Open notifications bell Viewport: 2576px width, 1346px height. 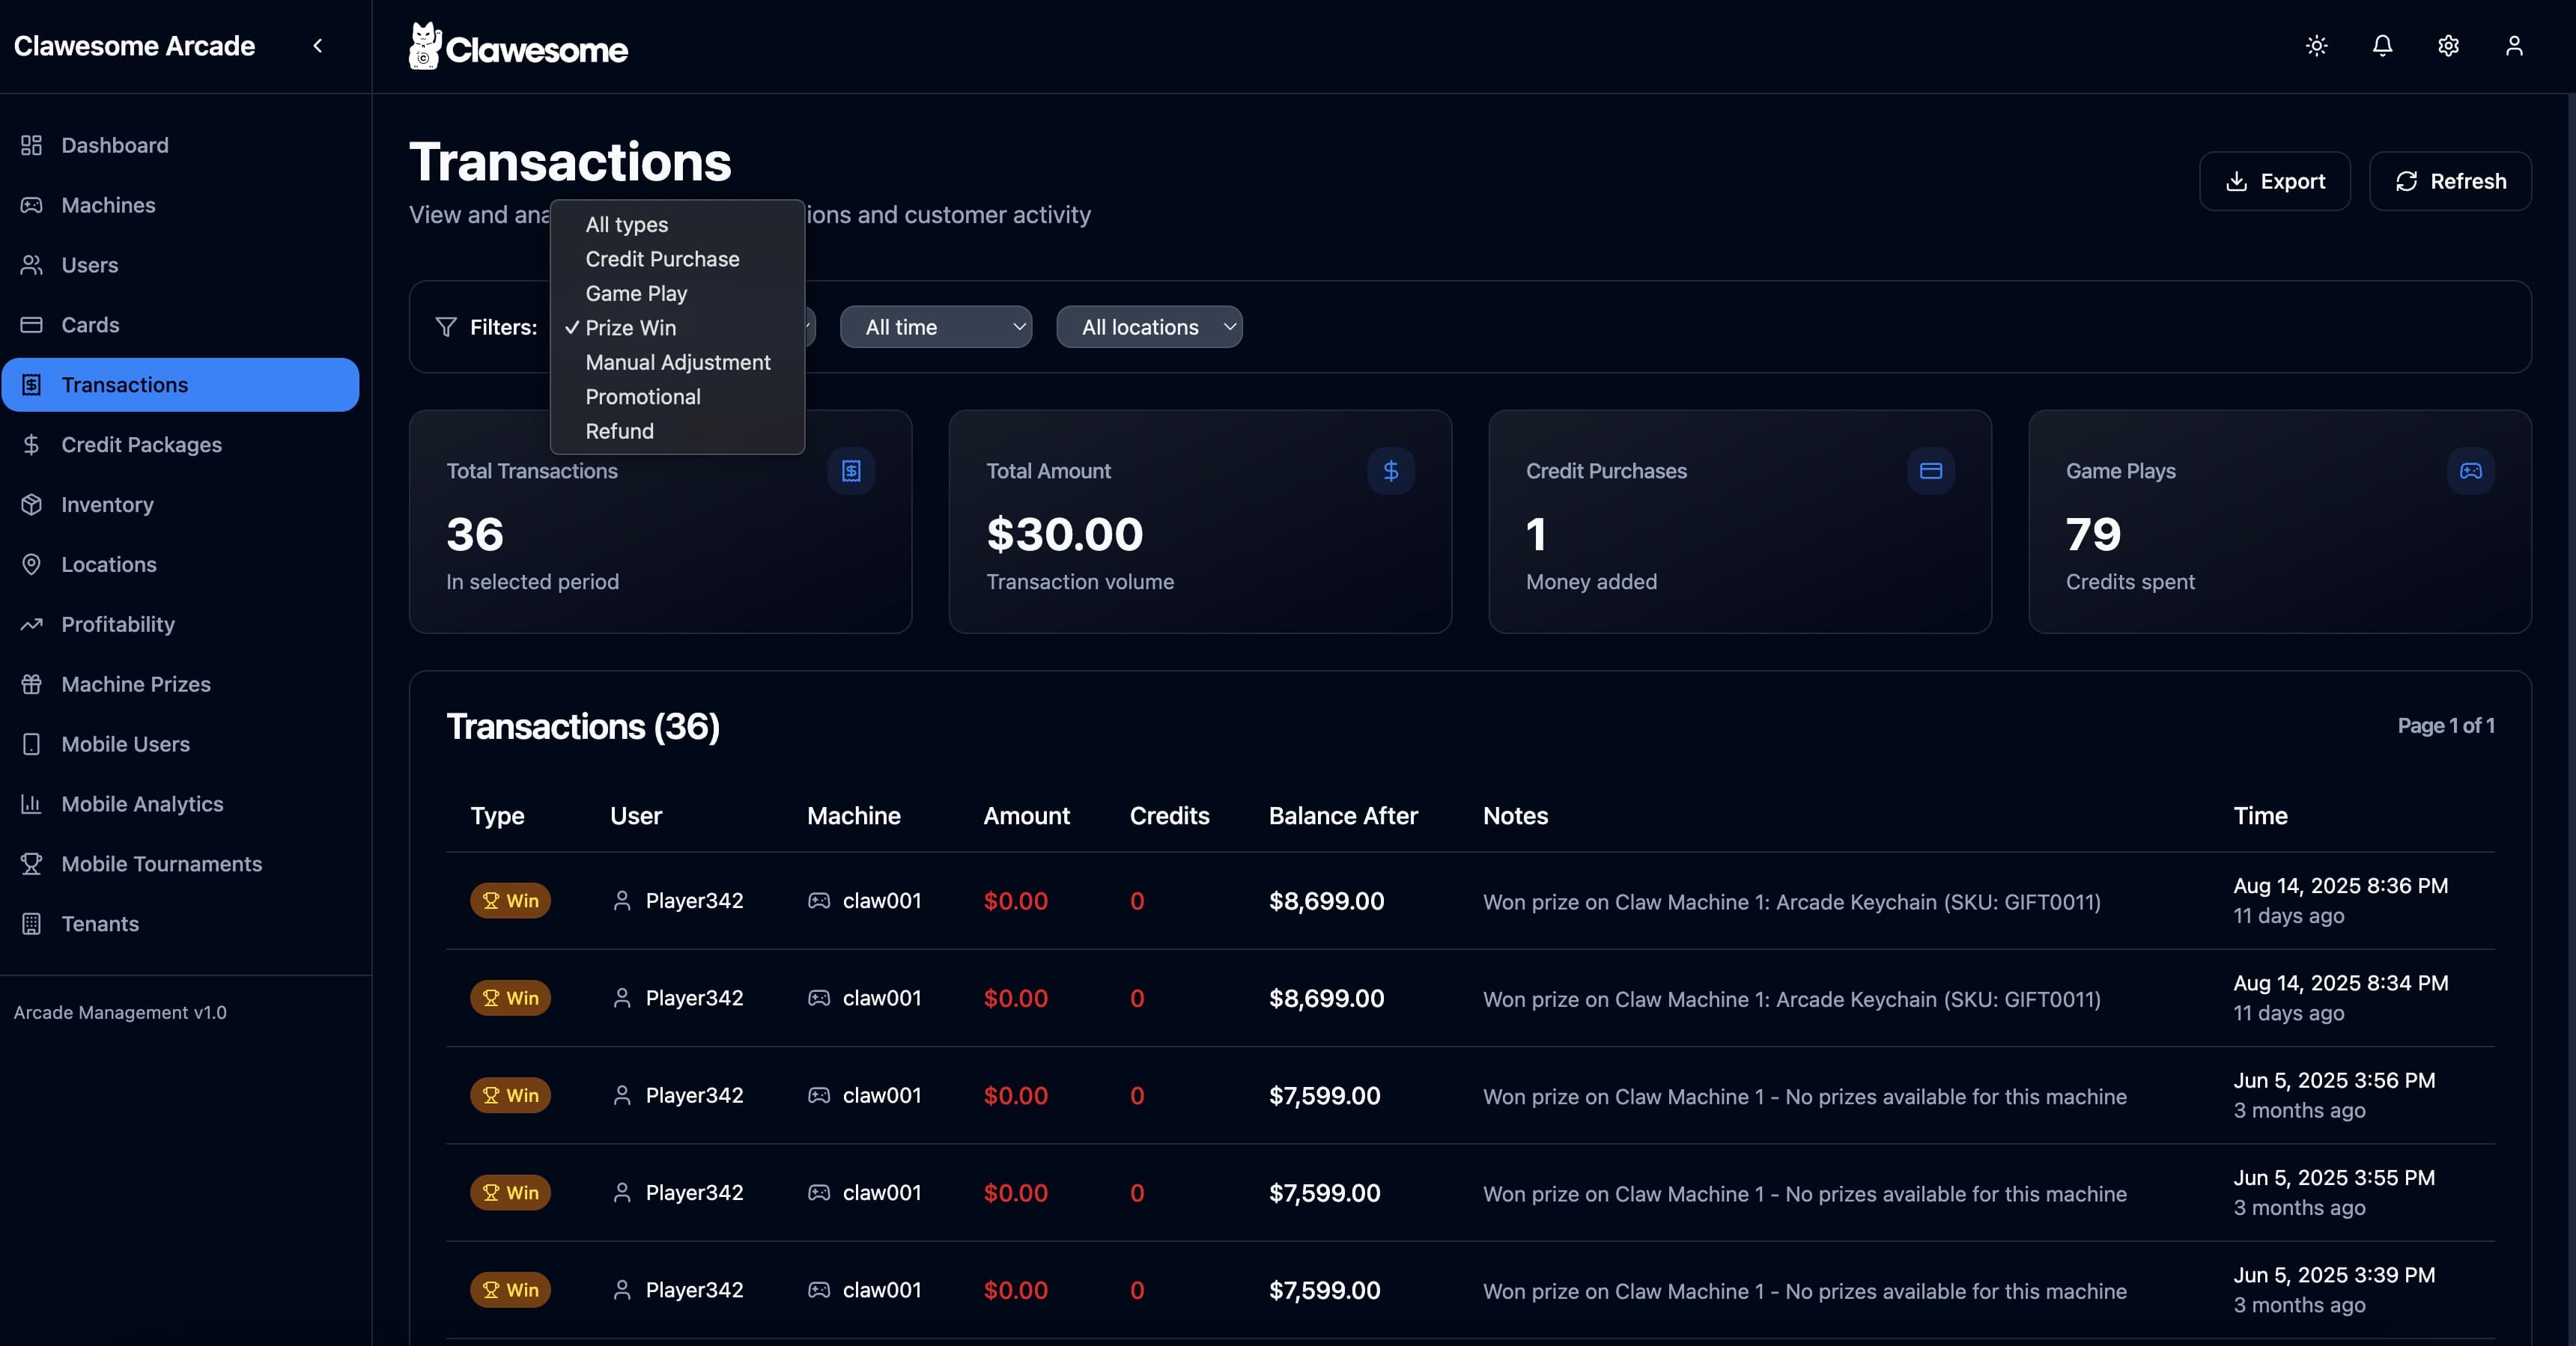(x=2382, y=45)
